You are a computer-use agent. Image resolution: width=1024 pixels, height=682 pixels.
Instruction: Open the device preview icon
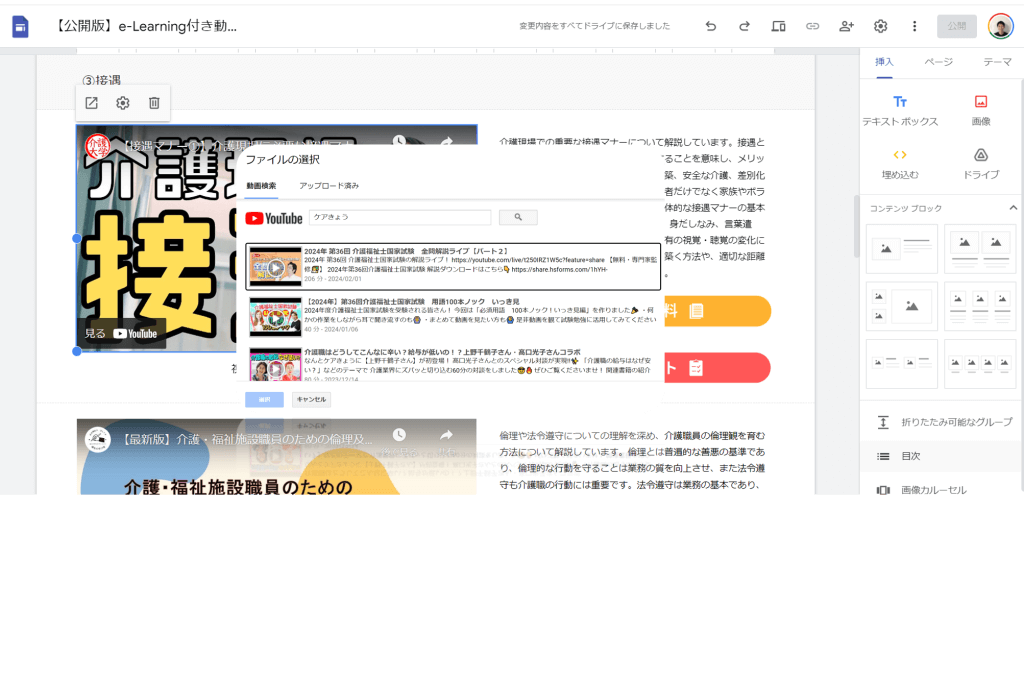778,26
